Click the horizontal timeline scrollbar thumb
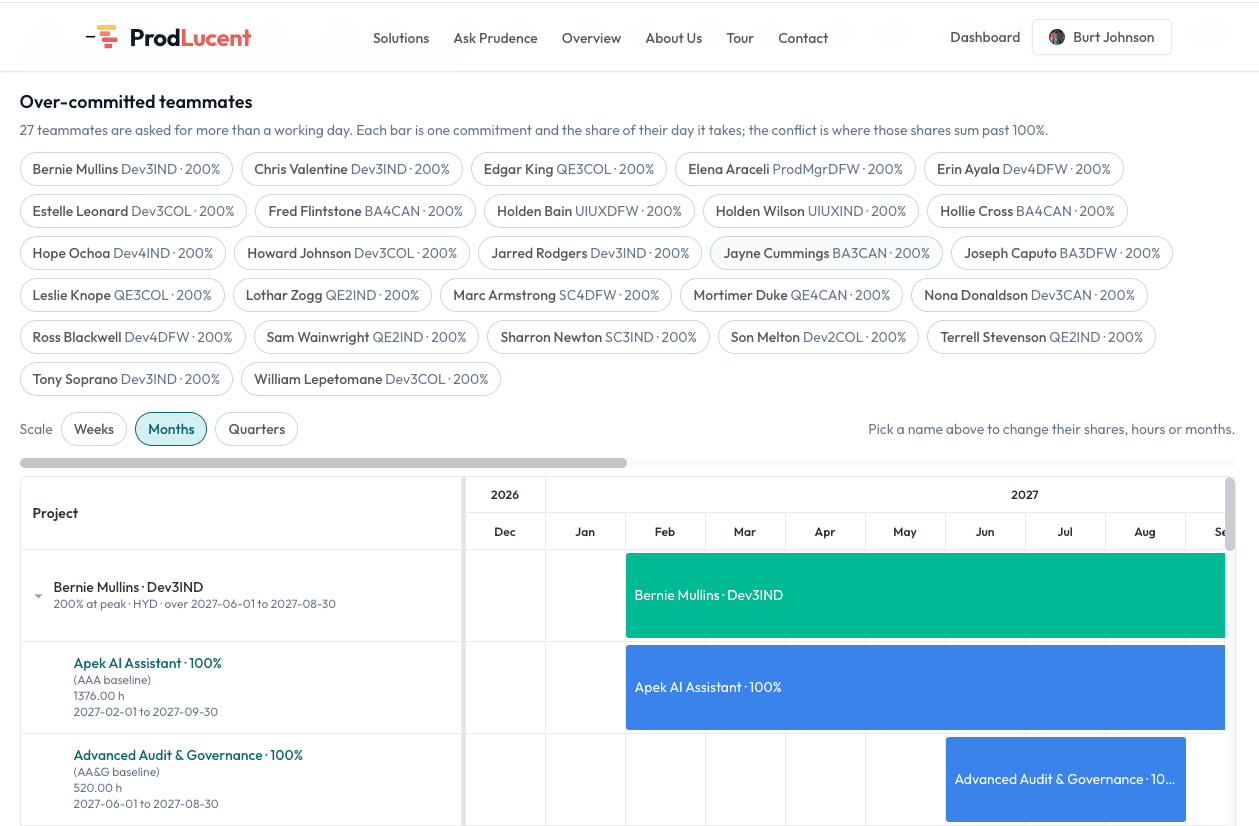This screenshot has height=826, width=1259. 323,463
